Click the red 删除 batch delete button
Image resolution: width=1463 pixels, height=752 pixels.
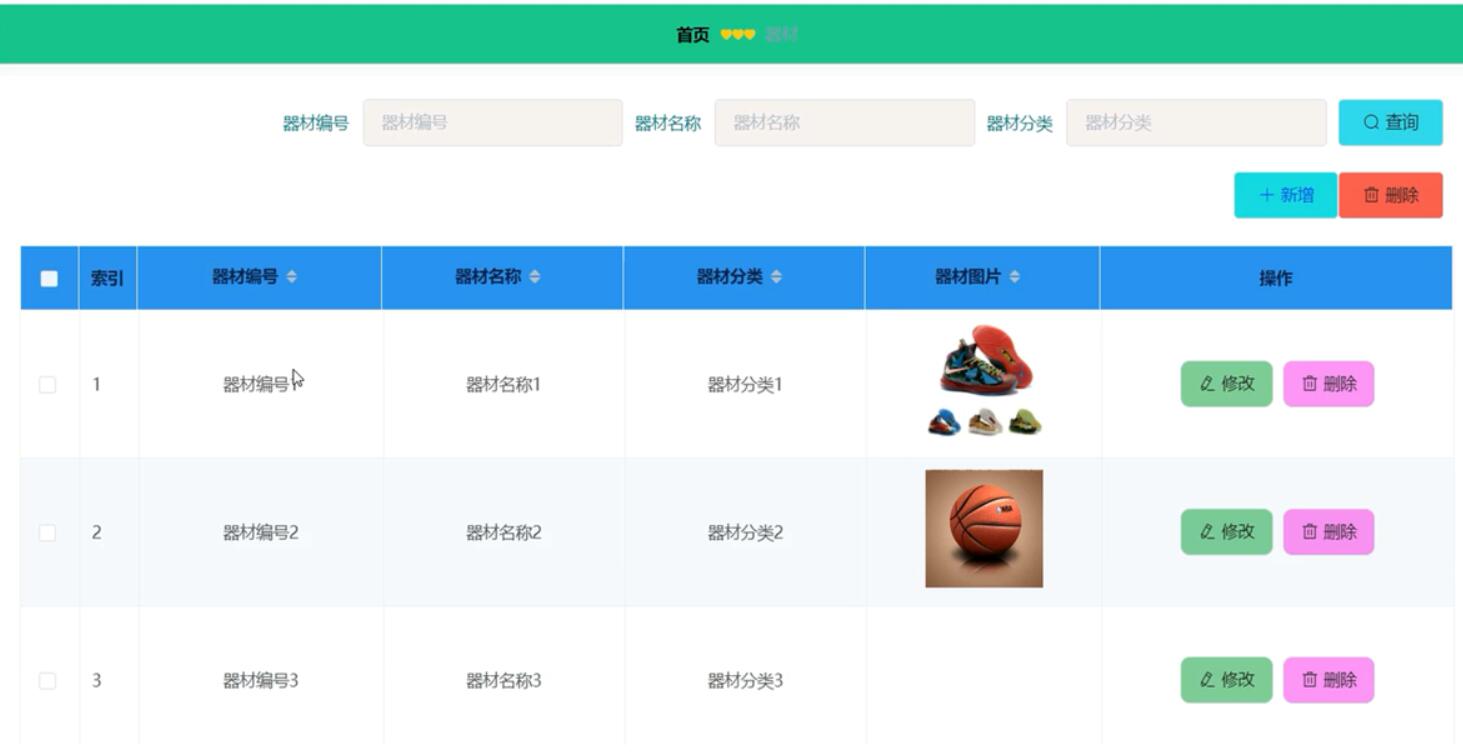coord(1390,195)
